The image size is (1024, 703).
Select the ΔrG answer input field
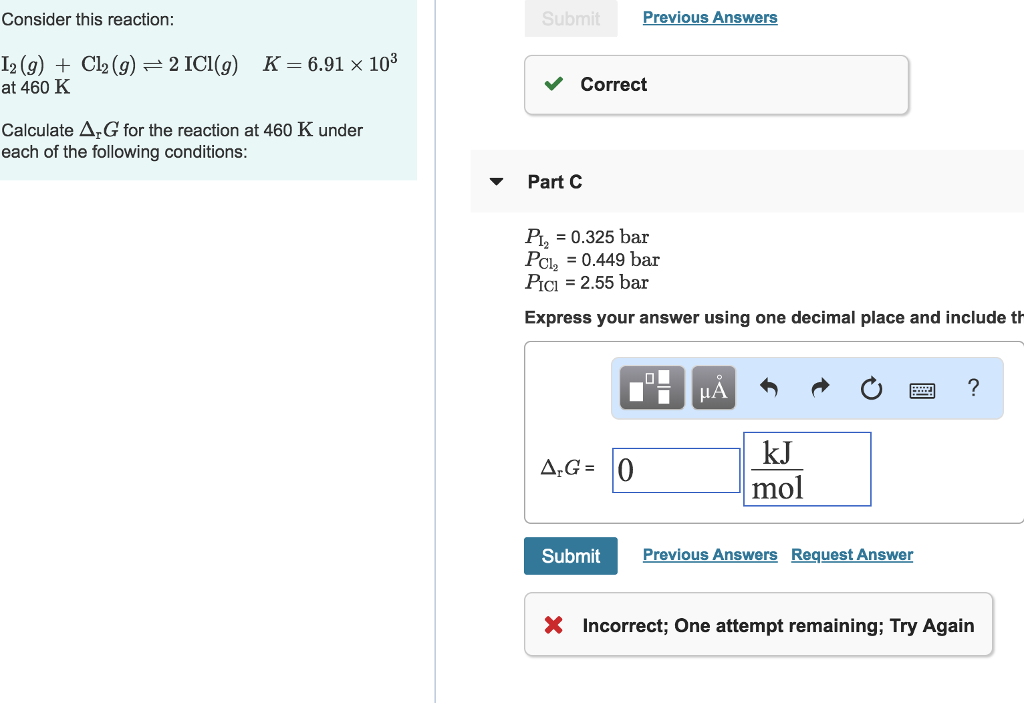coord(676,470)
